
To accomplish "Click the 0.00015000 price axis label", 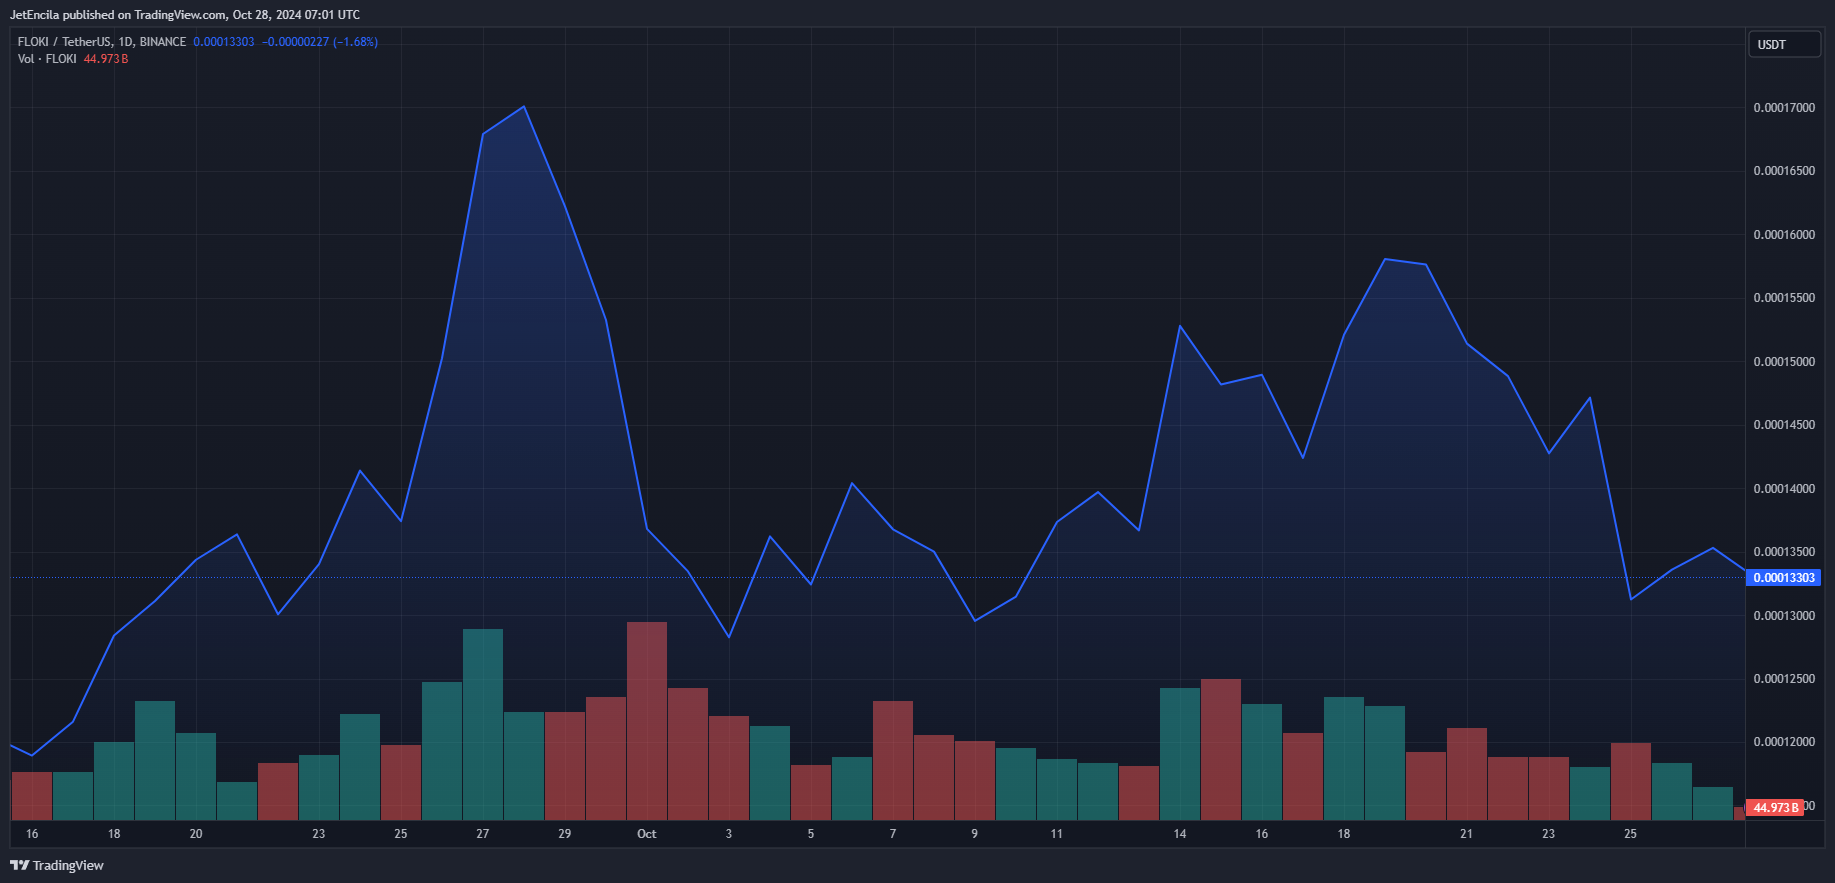I will point(1784,362).
